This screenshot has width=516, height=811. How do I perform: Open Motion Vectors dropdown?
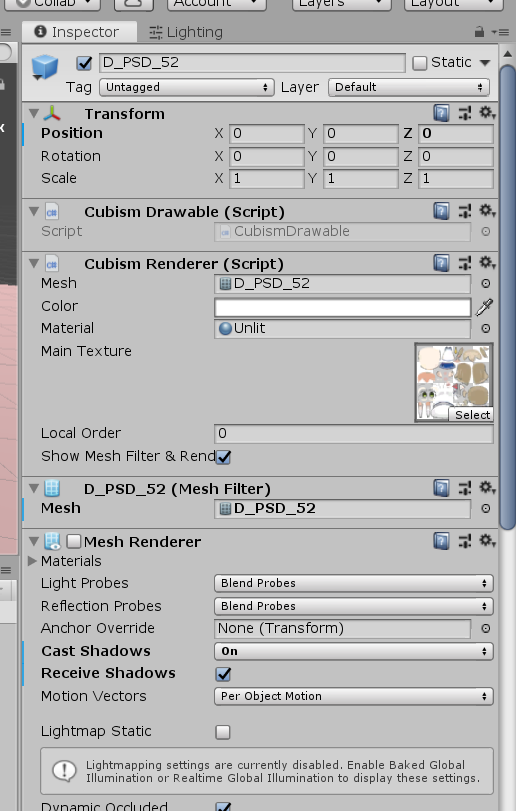tap(354, 696)
